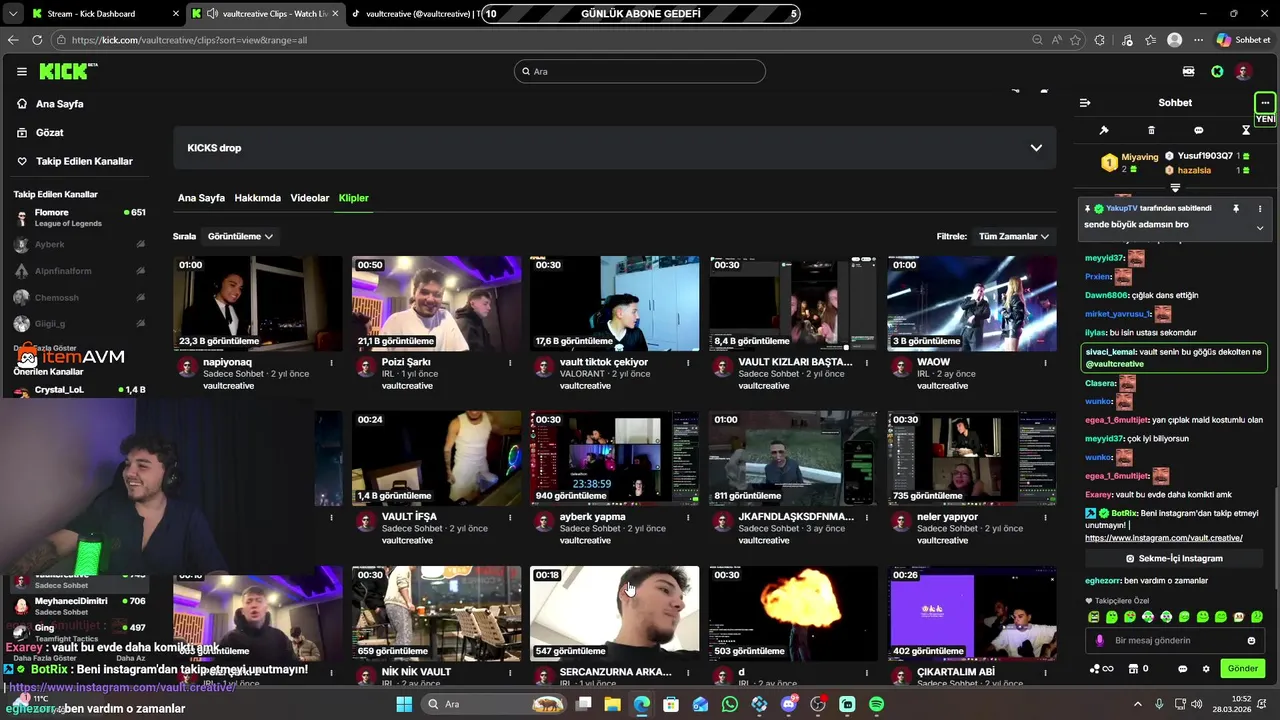Open options for Poizi Şarkı clip
This screenshot has width=1280, height=720.
pyautogui.click(x=510, y=362)
